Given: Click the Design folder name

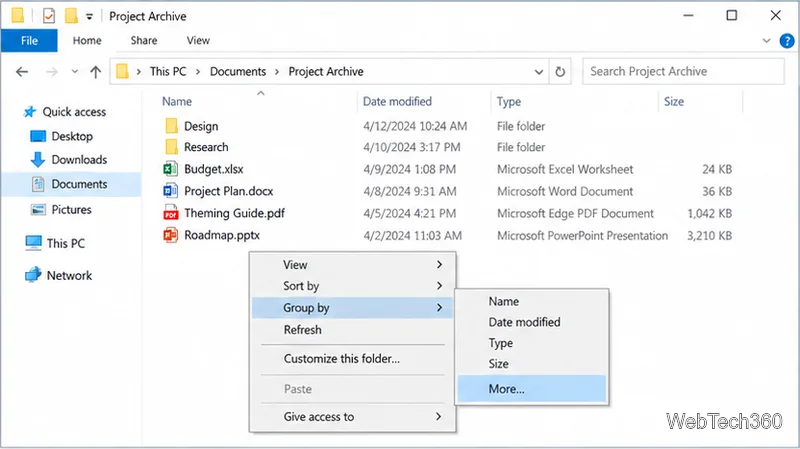Looking at the screenshot, I should click(x=201, y=126).
